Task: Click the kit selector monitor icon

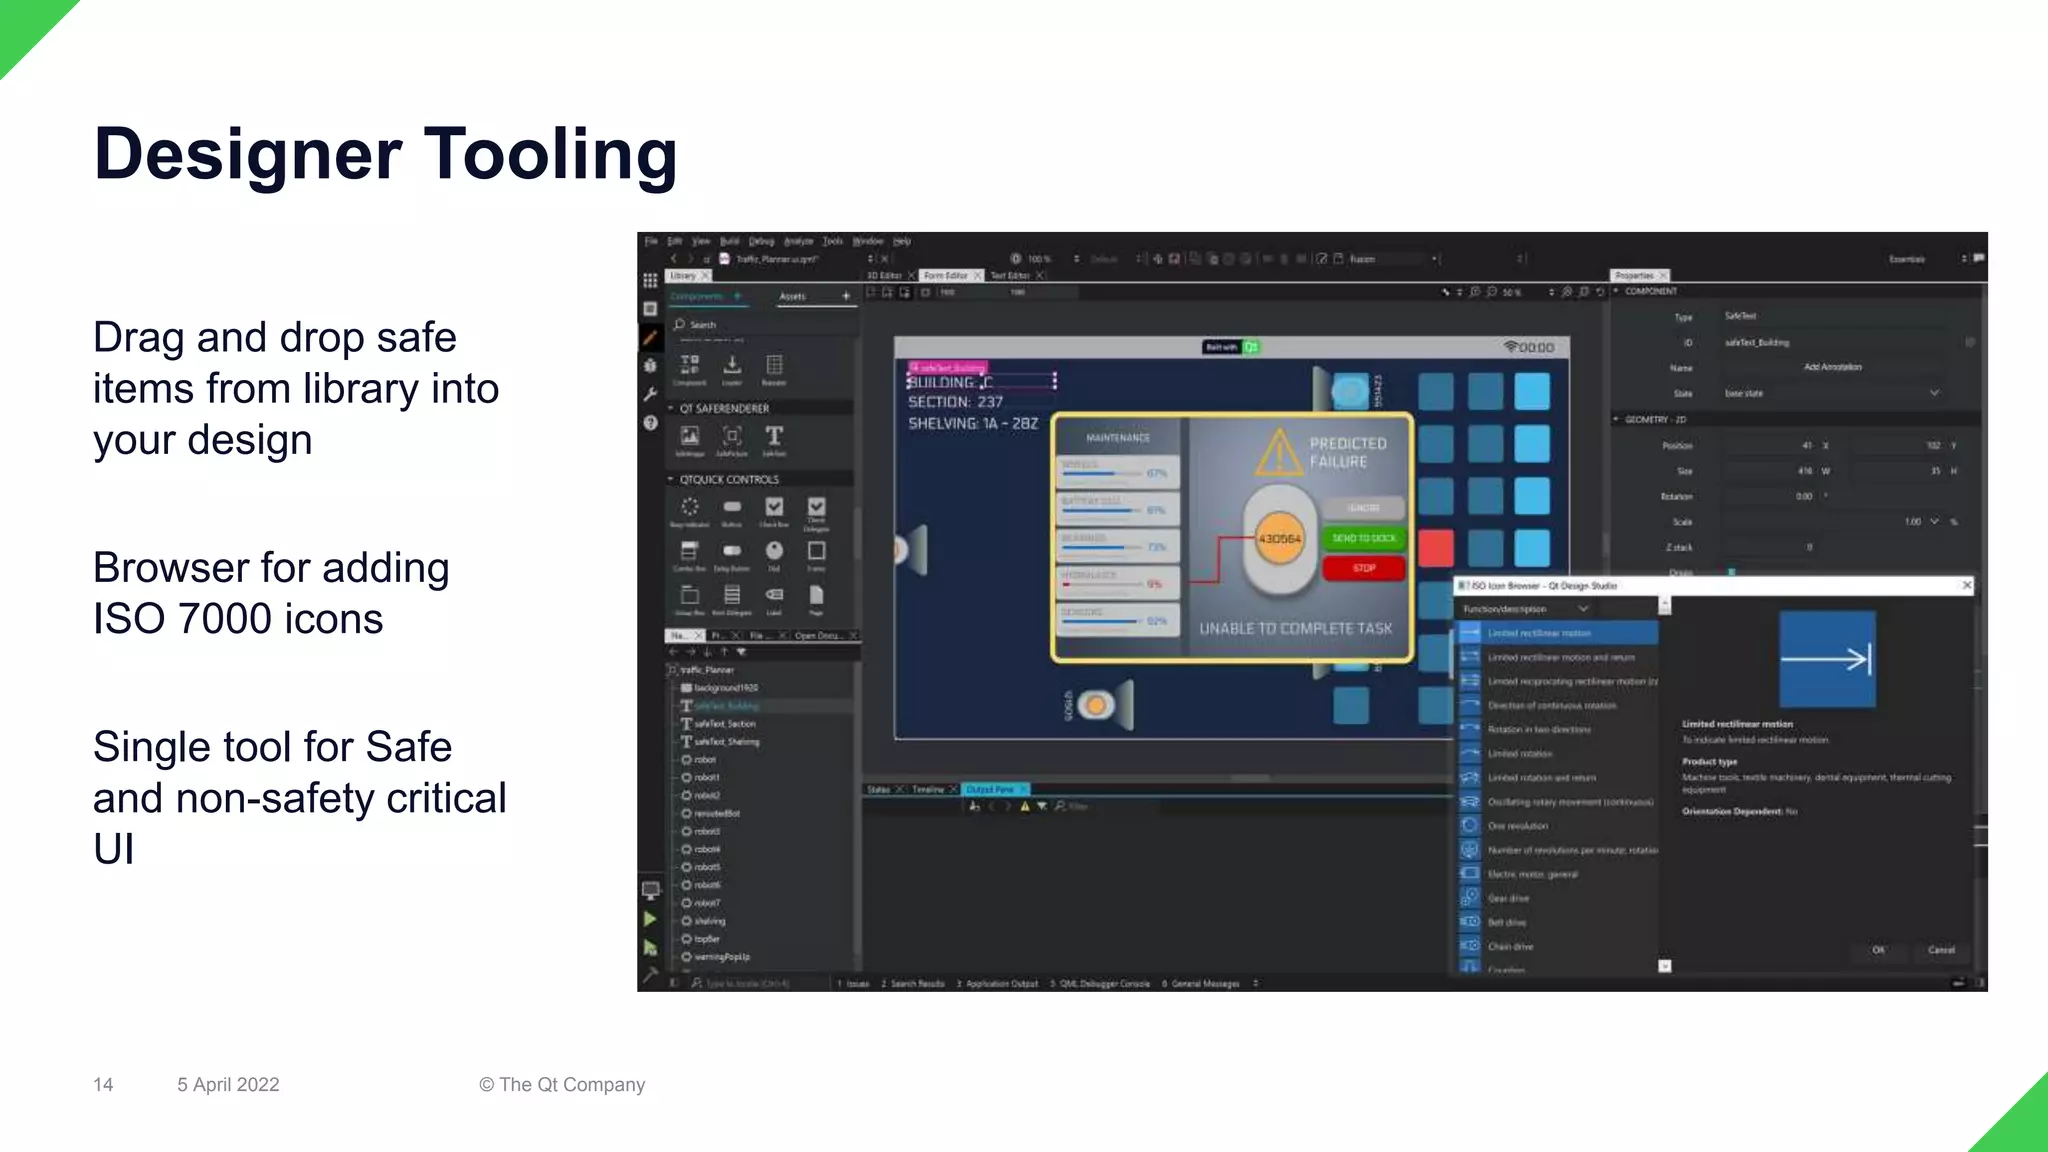Action: (650, 890)
